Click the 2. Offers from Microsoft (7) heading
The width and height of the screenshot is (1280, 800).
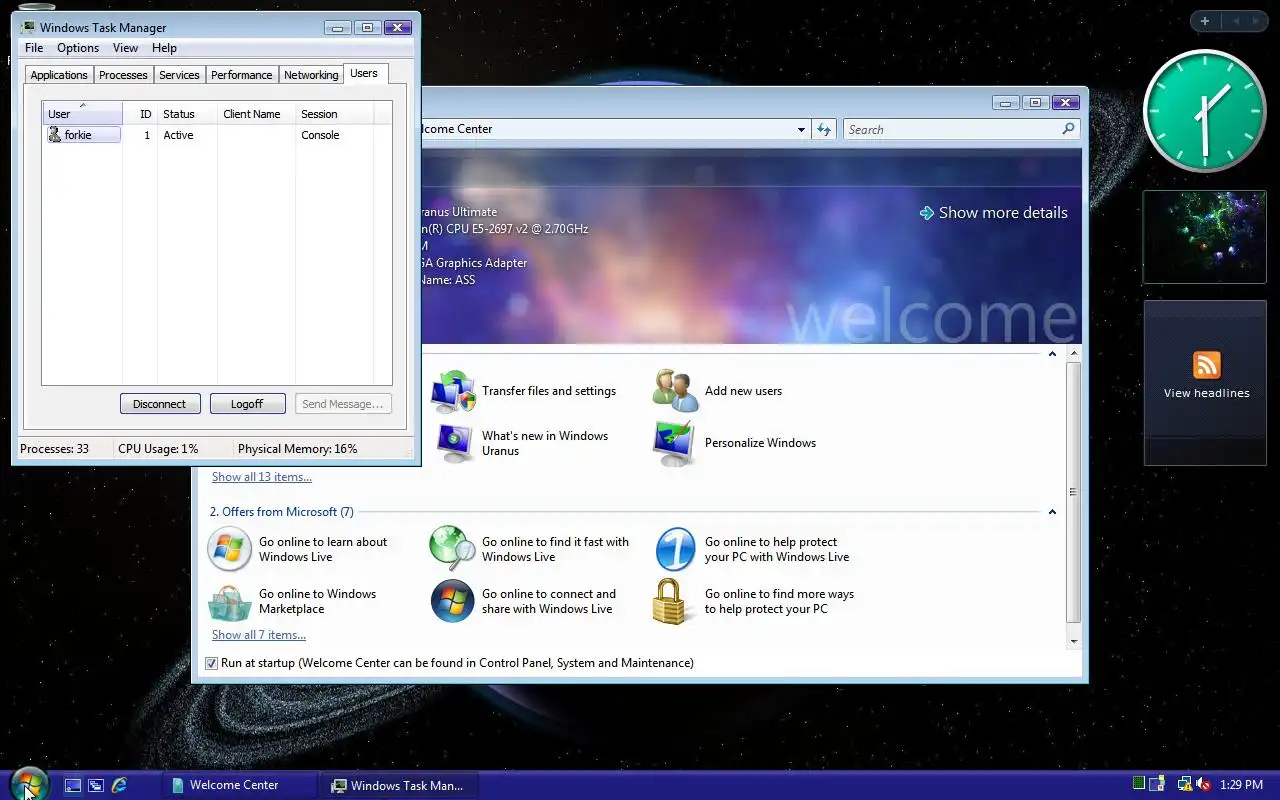(281, 512)
